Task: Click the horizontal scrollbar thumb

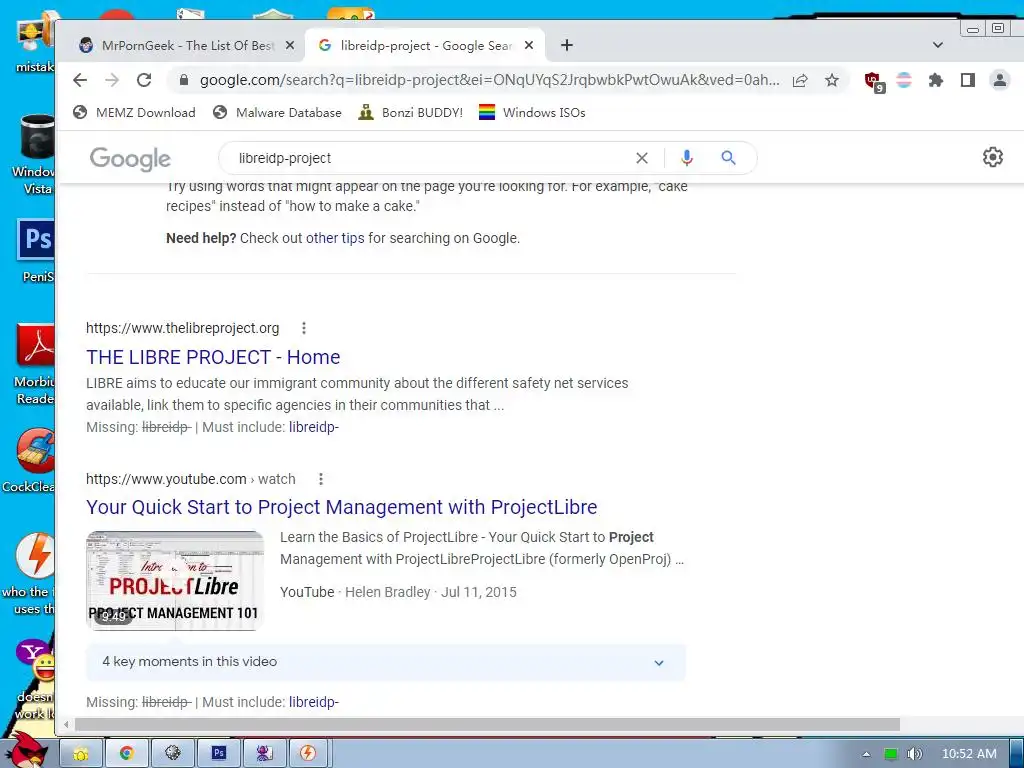Action: tap(487, 724)
